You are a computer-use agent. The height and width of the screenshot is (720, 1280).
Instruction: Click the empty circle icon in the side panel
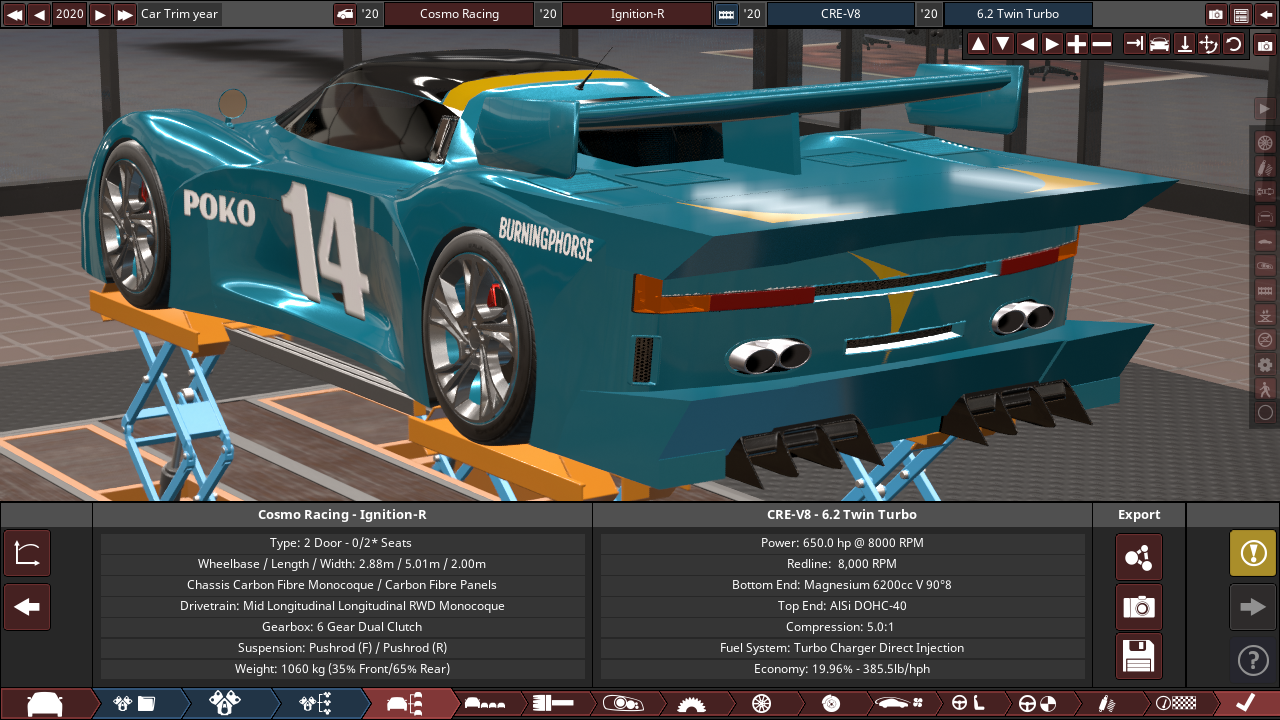tap(1264, 412)
